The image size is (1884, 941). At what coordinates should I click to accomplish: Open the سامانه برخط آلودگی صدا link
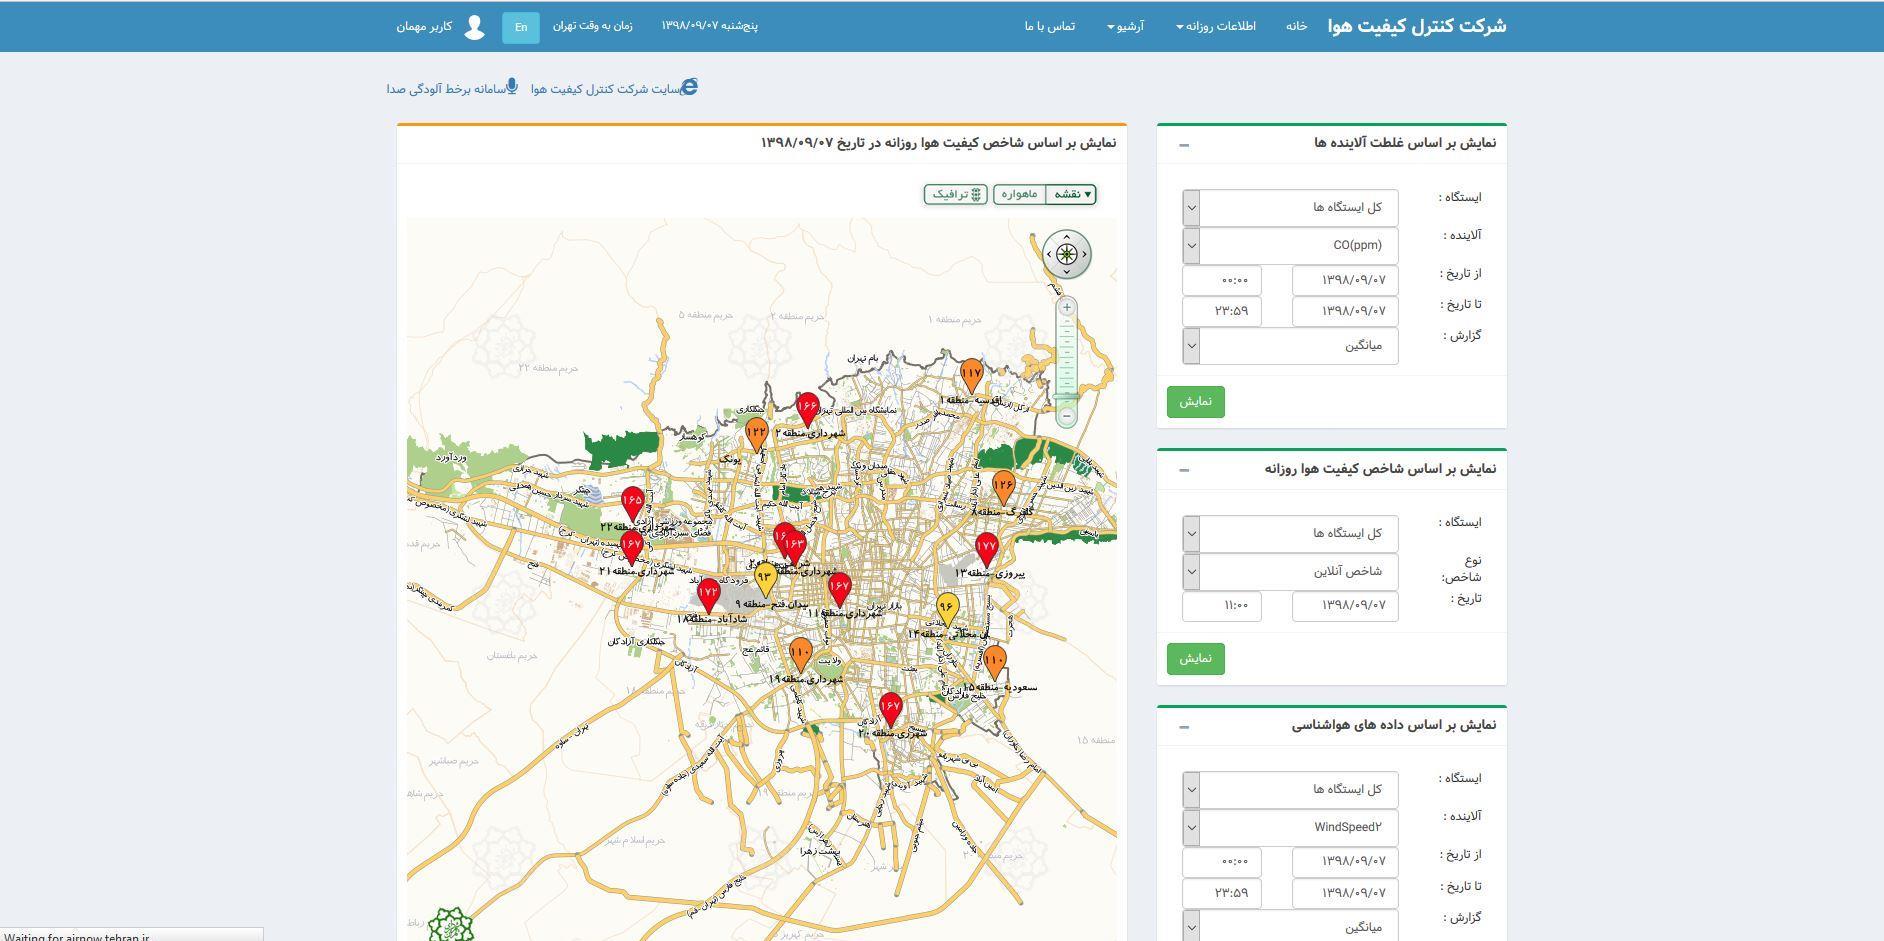452,89
